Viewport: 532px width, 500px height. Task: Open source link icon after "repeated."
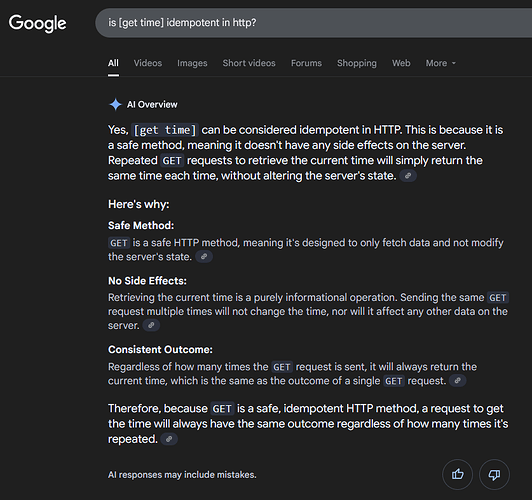pyautogui.click(x=169, y=439)
